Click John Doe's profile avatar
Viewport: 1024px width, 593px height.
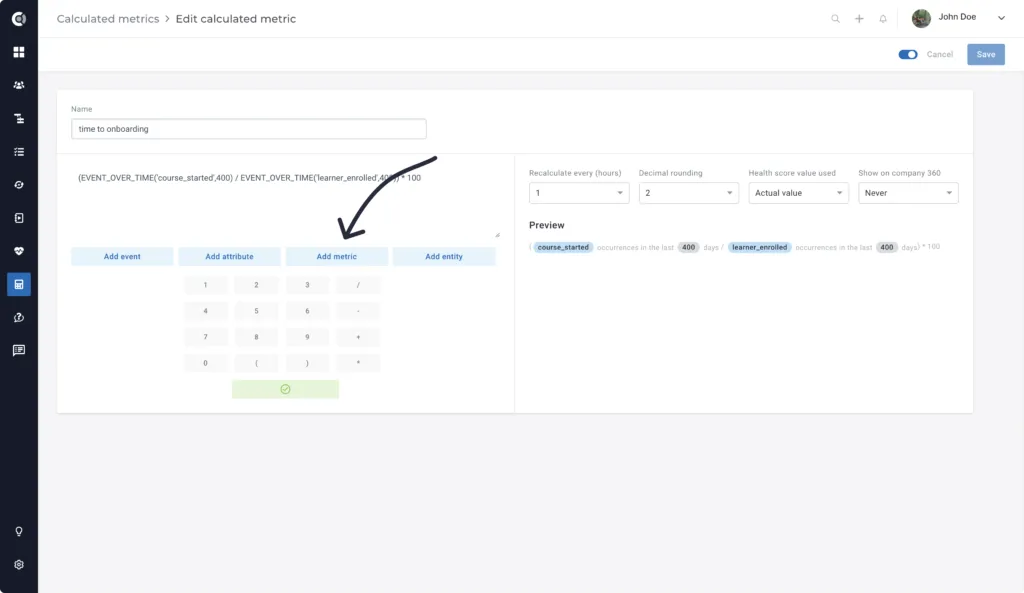(921, 18)
